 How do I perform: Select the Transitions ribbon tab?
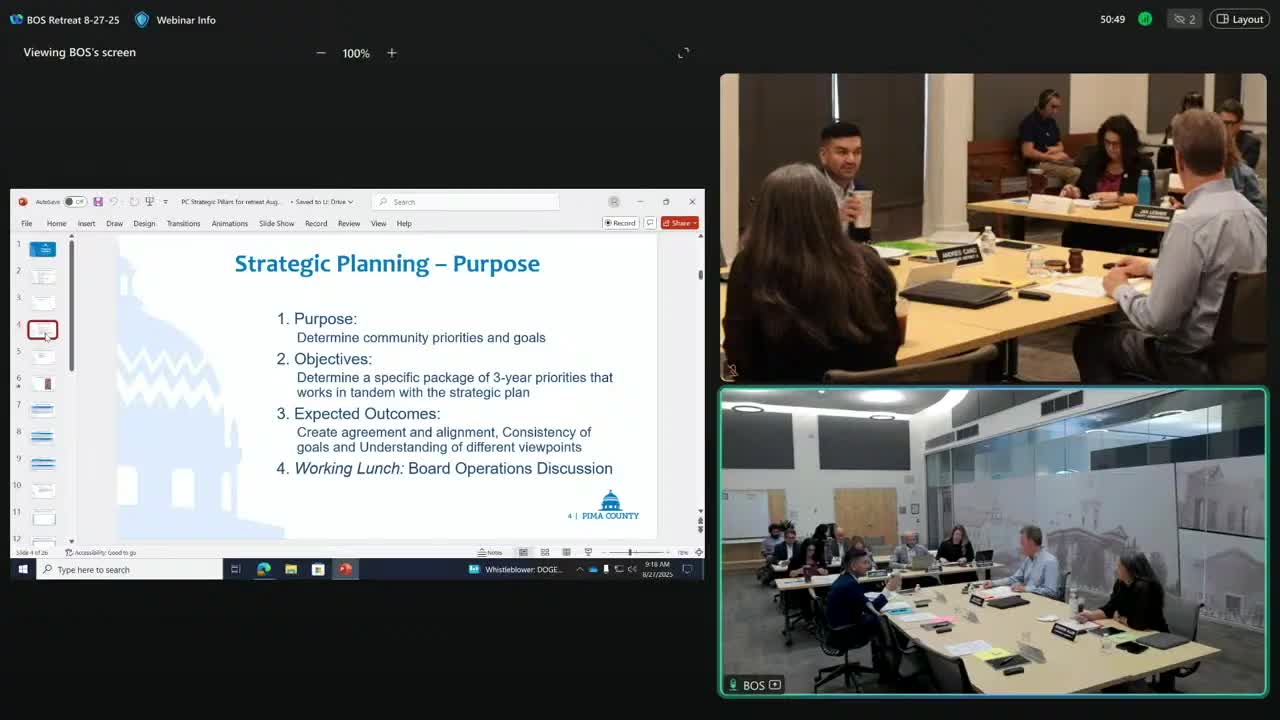point(184,223)
